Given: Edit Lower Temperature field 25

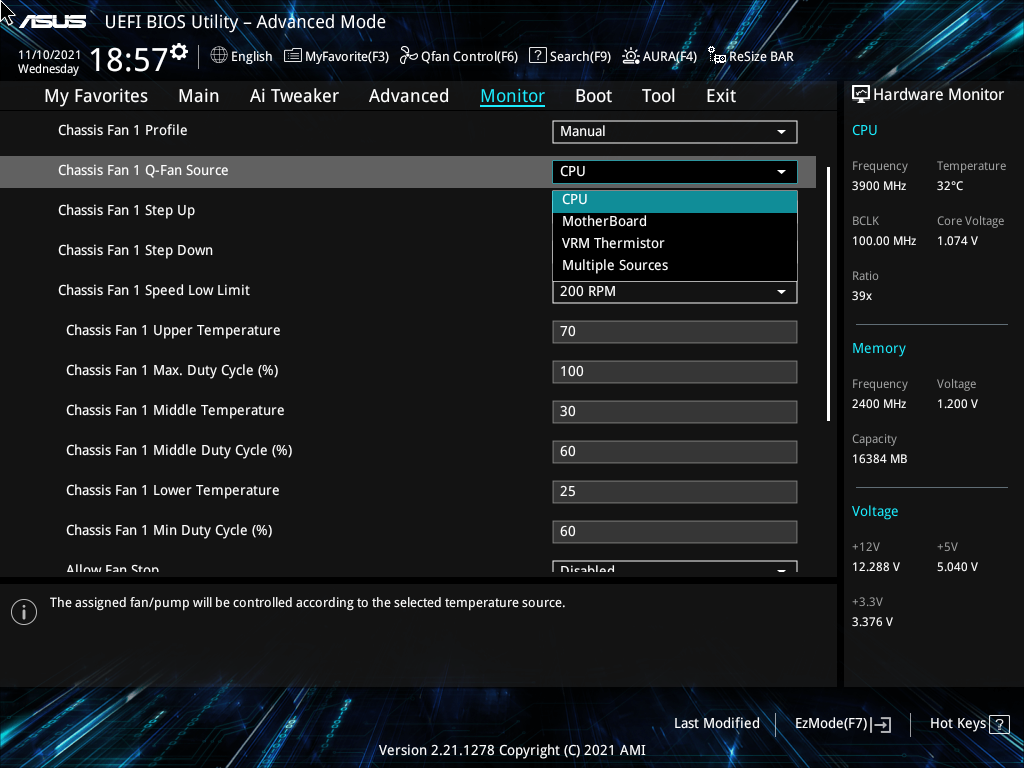Looking at the screenshot, I should pyautogui.click(x=675, y=491).
